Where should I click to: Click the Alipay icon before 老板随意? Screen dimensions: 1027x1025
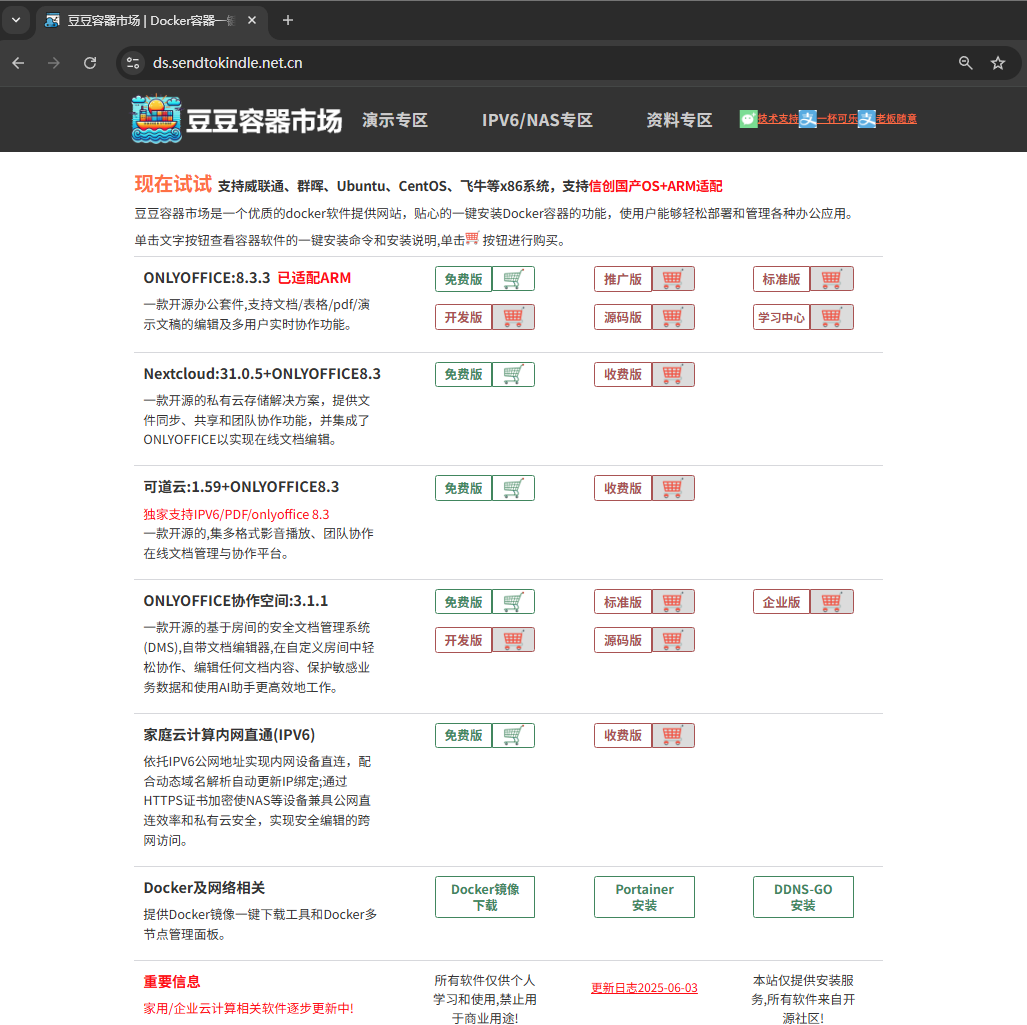click(x=867, y=119)
